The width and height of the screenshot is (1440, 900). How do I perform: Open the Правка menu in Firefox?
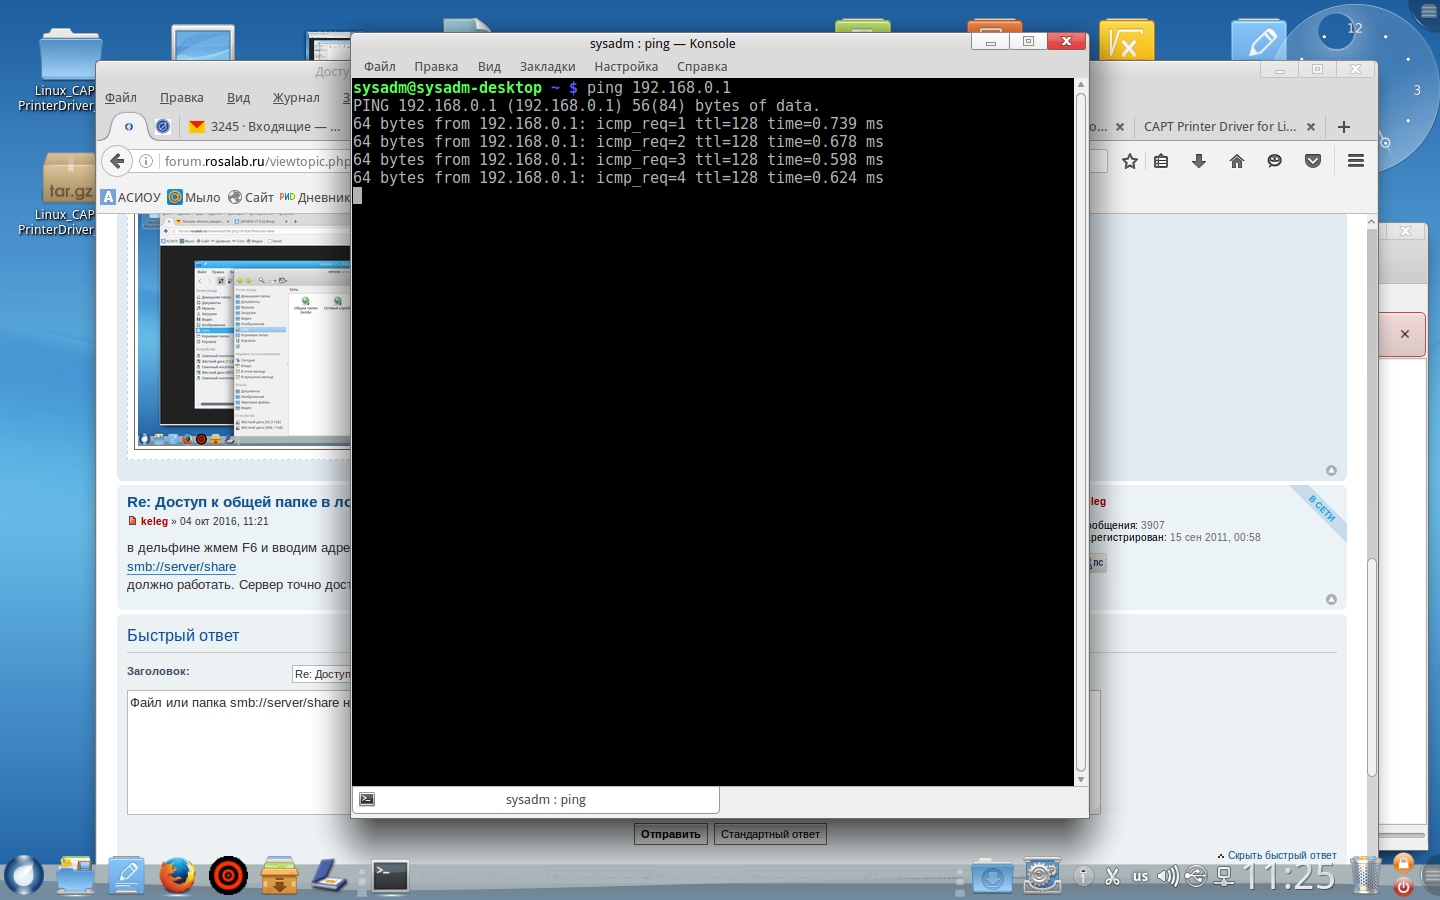182,98
